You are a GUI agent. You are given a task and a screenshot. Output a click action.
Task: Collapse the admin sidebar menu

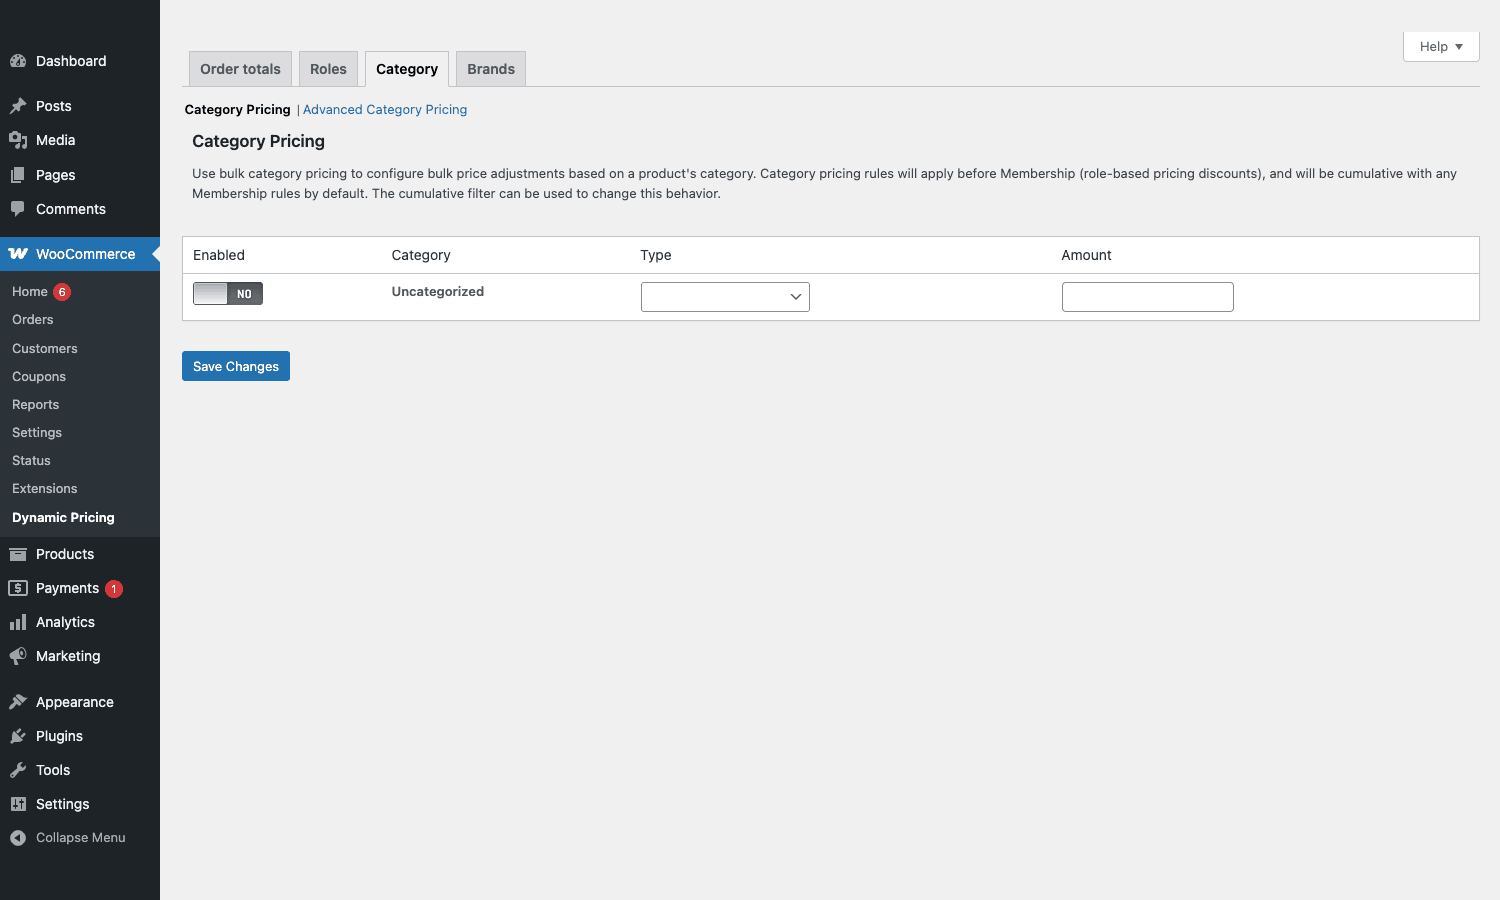pyautogui.click(x=80, y=838)
